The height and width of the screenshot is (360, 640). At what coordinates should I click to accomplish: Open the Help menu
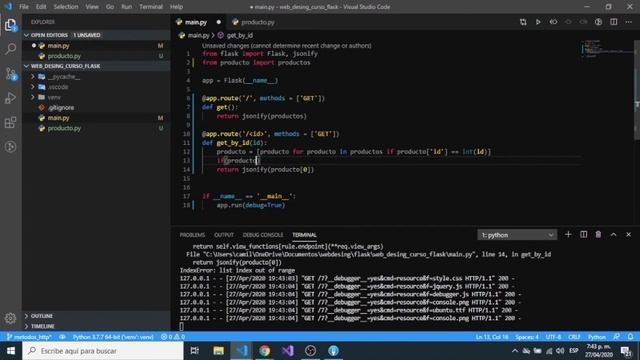[x=176, y=7]
